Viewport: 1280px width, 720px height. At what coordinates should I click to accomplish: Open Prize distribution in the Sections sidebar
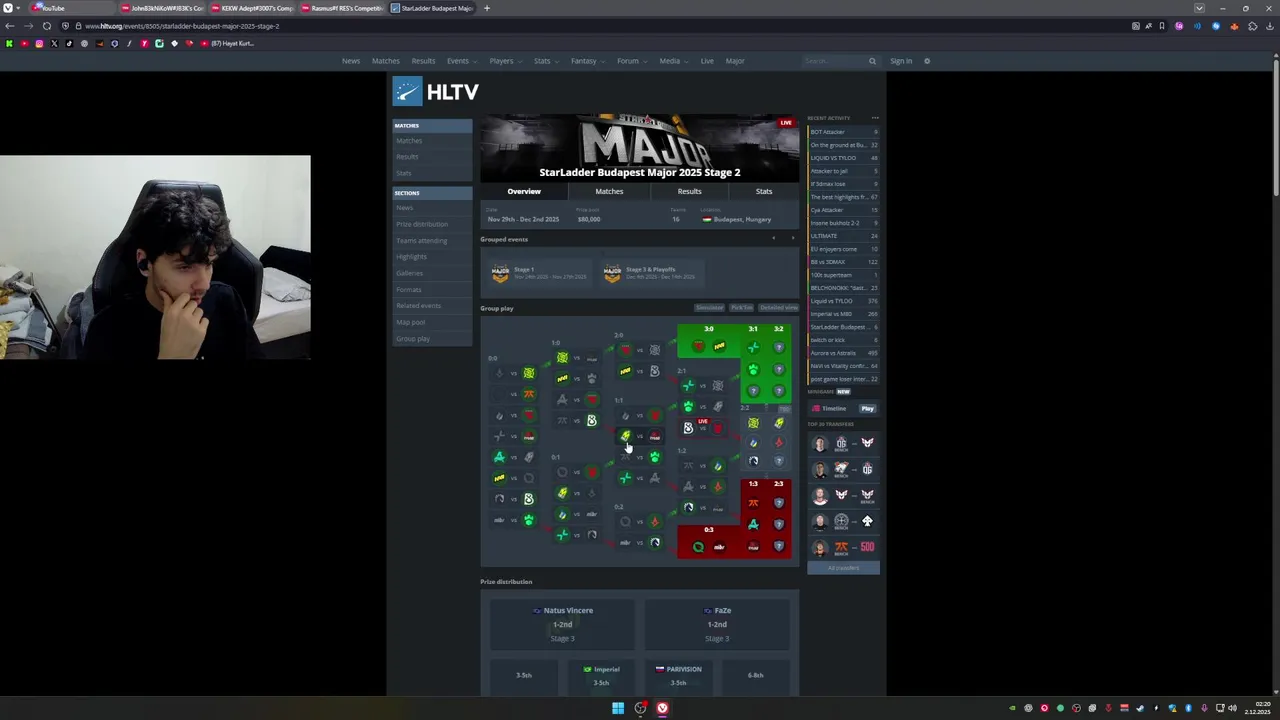[x=422, y=224]
